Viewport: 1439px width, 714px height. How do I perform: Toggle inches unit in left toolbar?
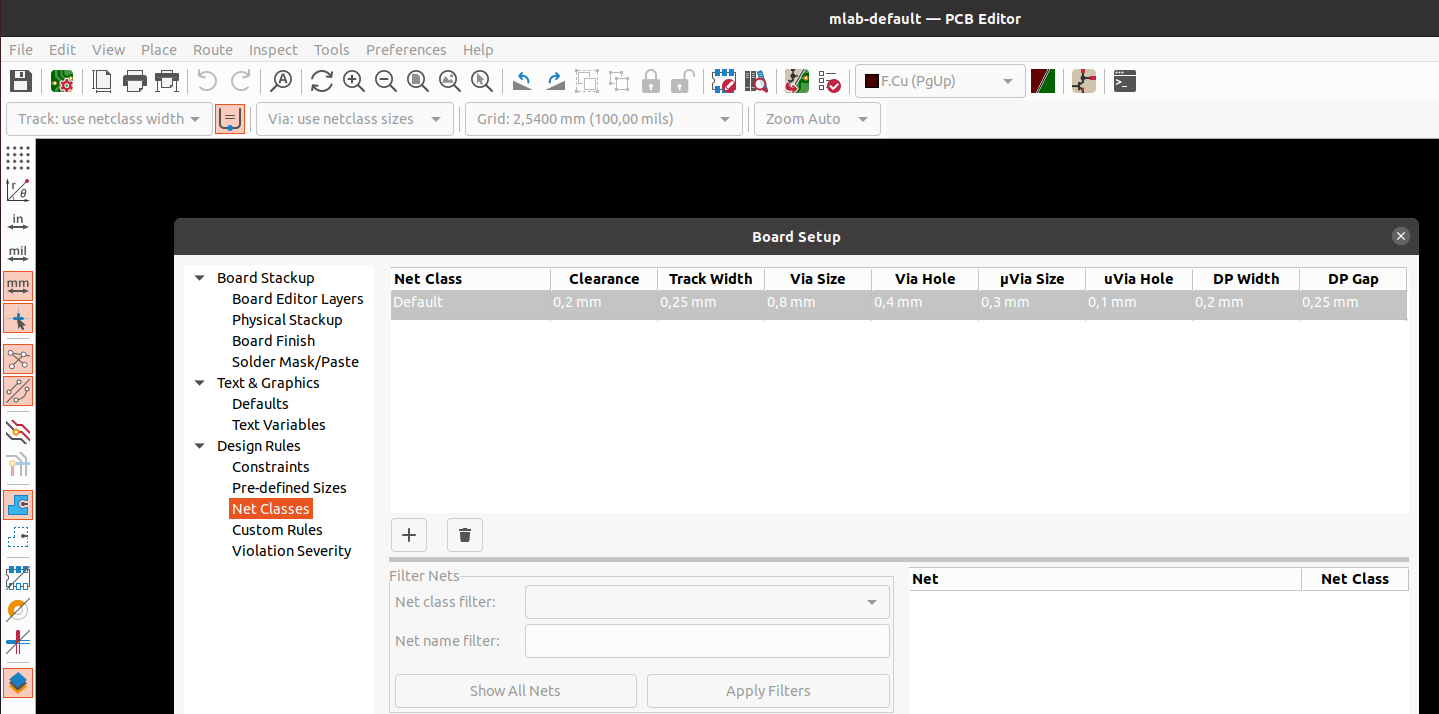[x=18, y=222]
